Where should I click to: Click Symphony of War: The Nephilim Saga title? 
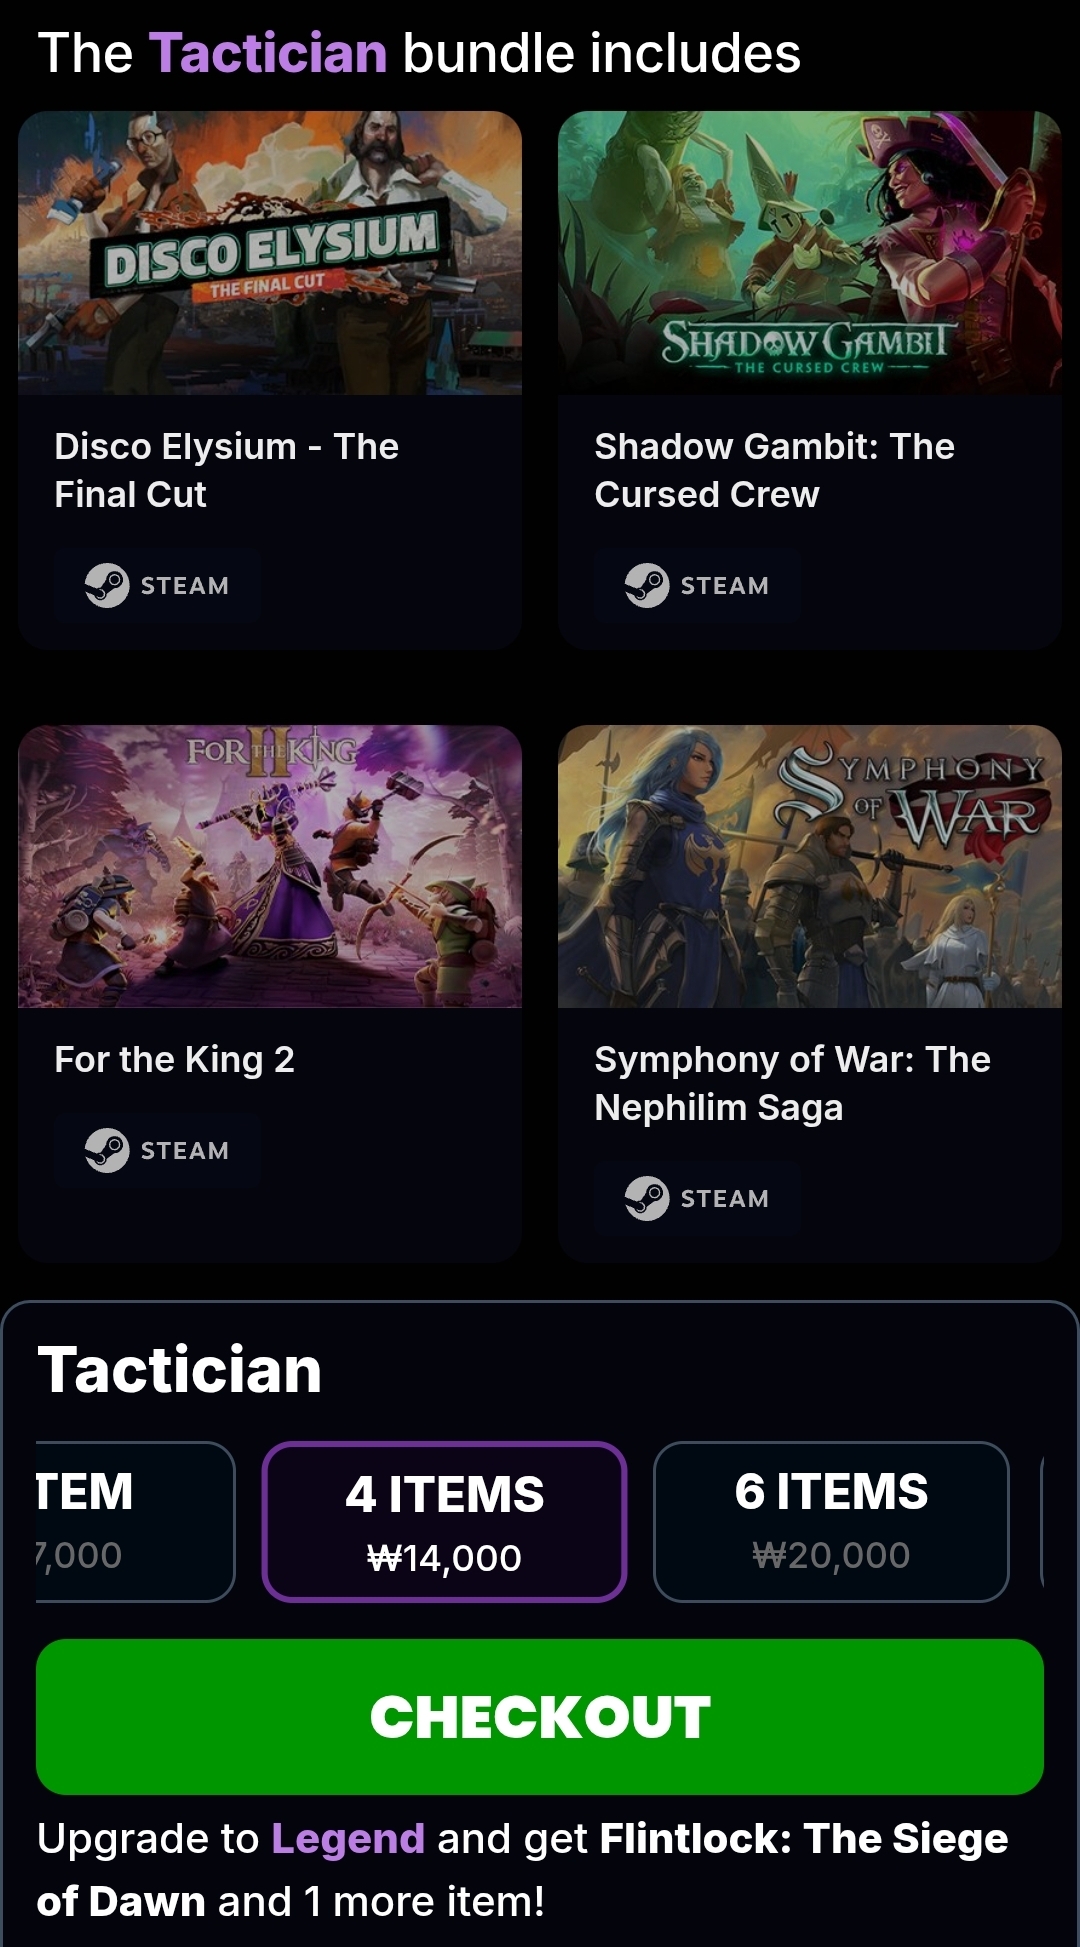tap(792, 1084)
